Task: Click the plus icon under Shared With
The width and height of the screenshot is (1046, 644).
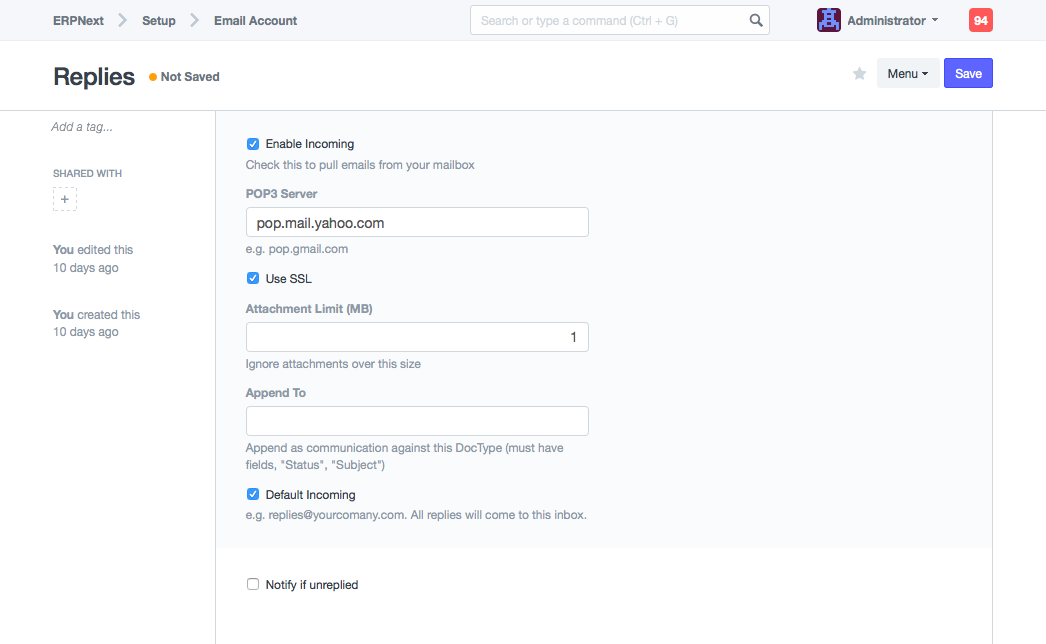Action: [65, 200]
